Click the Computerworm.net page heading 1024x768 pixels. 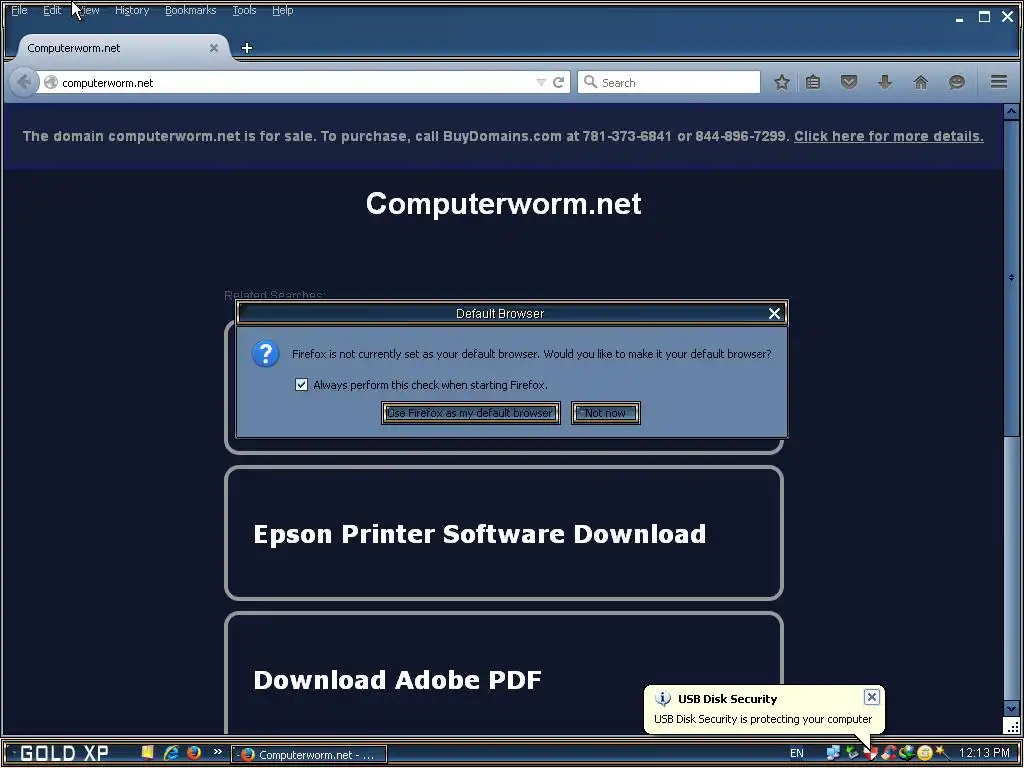tap(504, 204)
